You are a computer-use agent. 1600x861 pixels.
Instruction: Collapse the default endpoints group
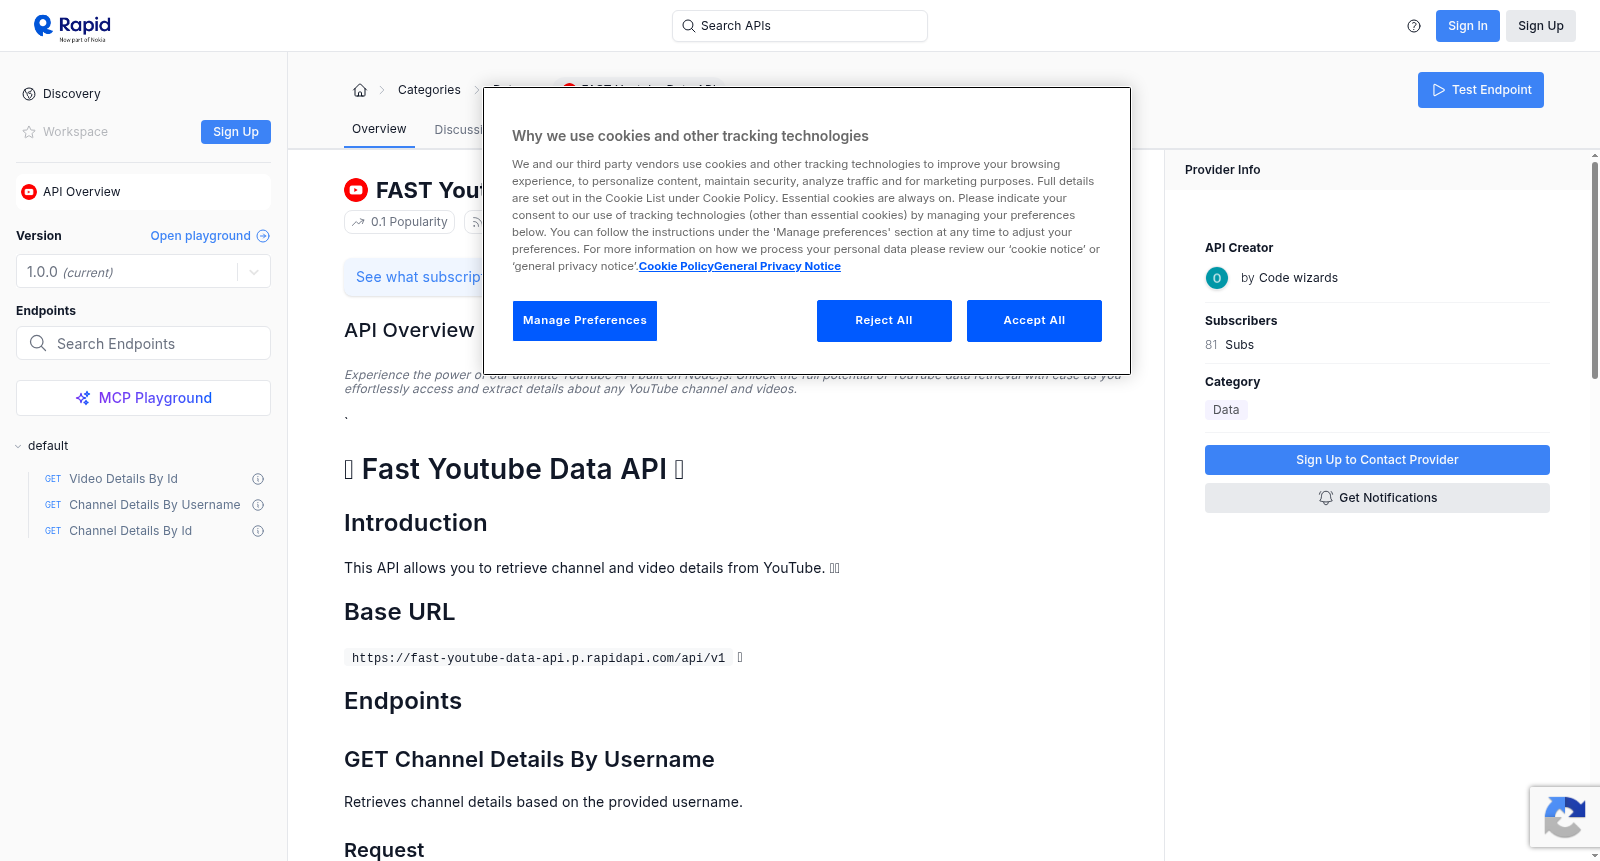point(18,446)
